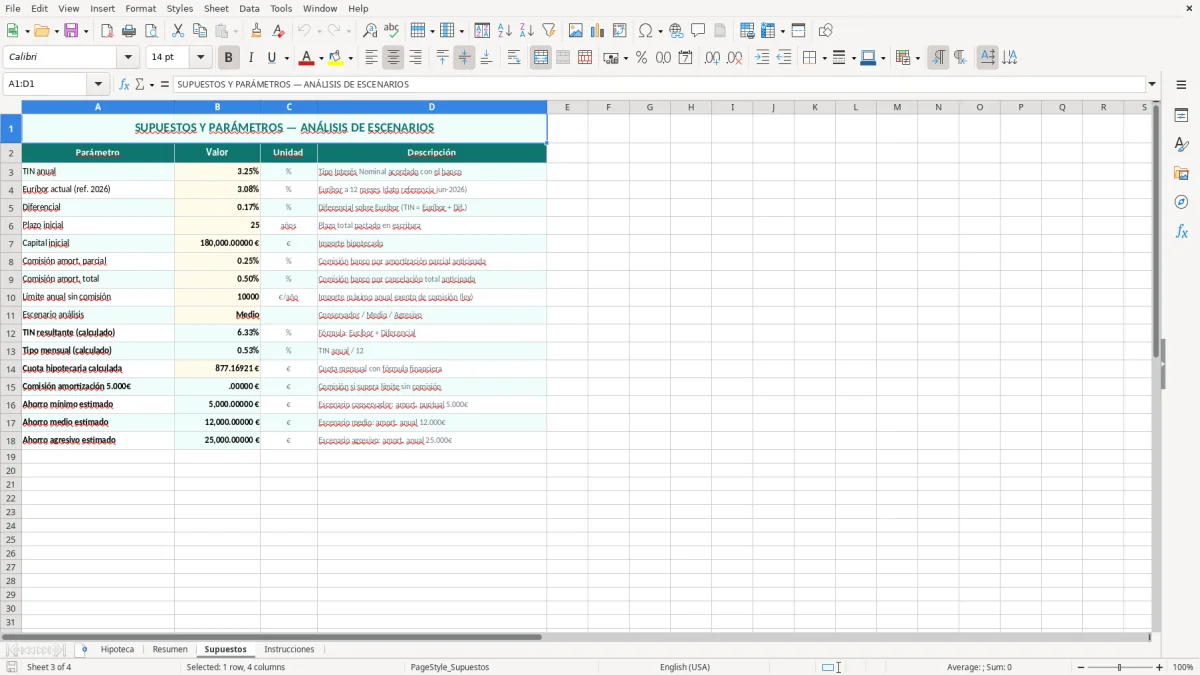Viewport: 1200px width, 675px height.
Task: Click the Save document icon
Action: coord(71,31)
